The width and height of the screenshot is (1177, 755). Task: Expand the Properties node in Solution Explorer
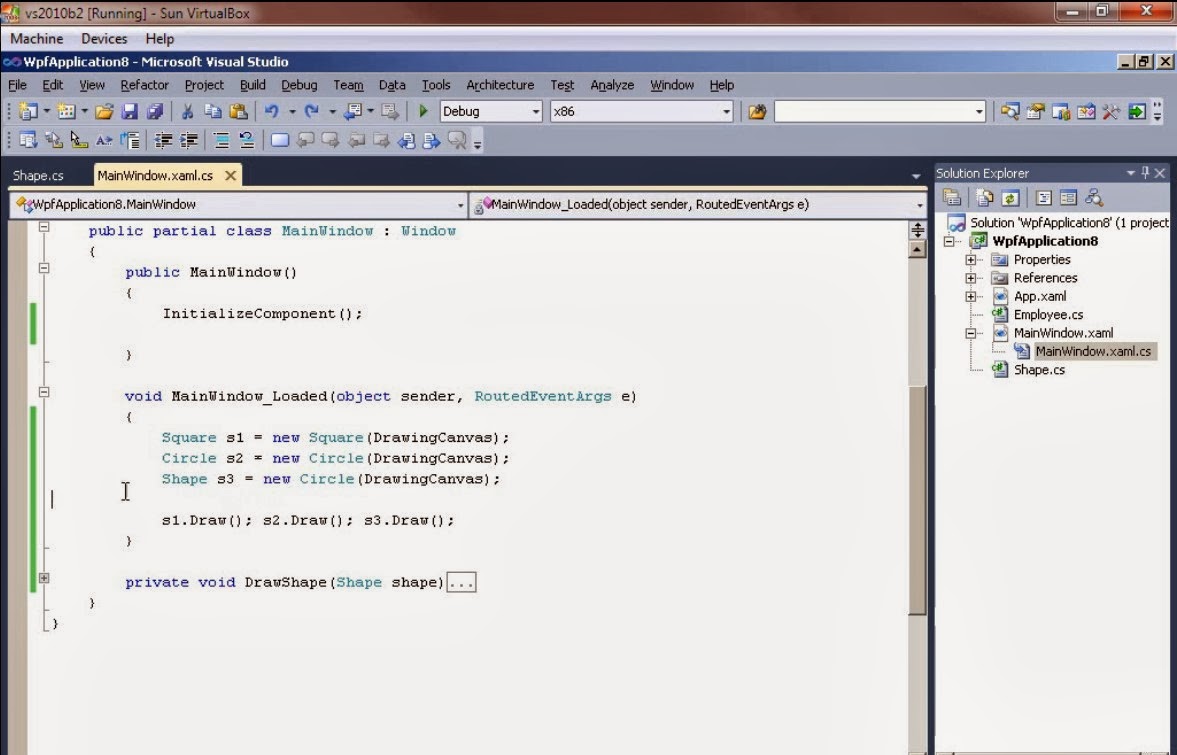[971, 260]
